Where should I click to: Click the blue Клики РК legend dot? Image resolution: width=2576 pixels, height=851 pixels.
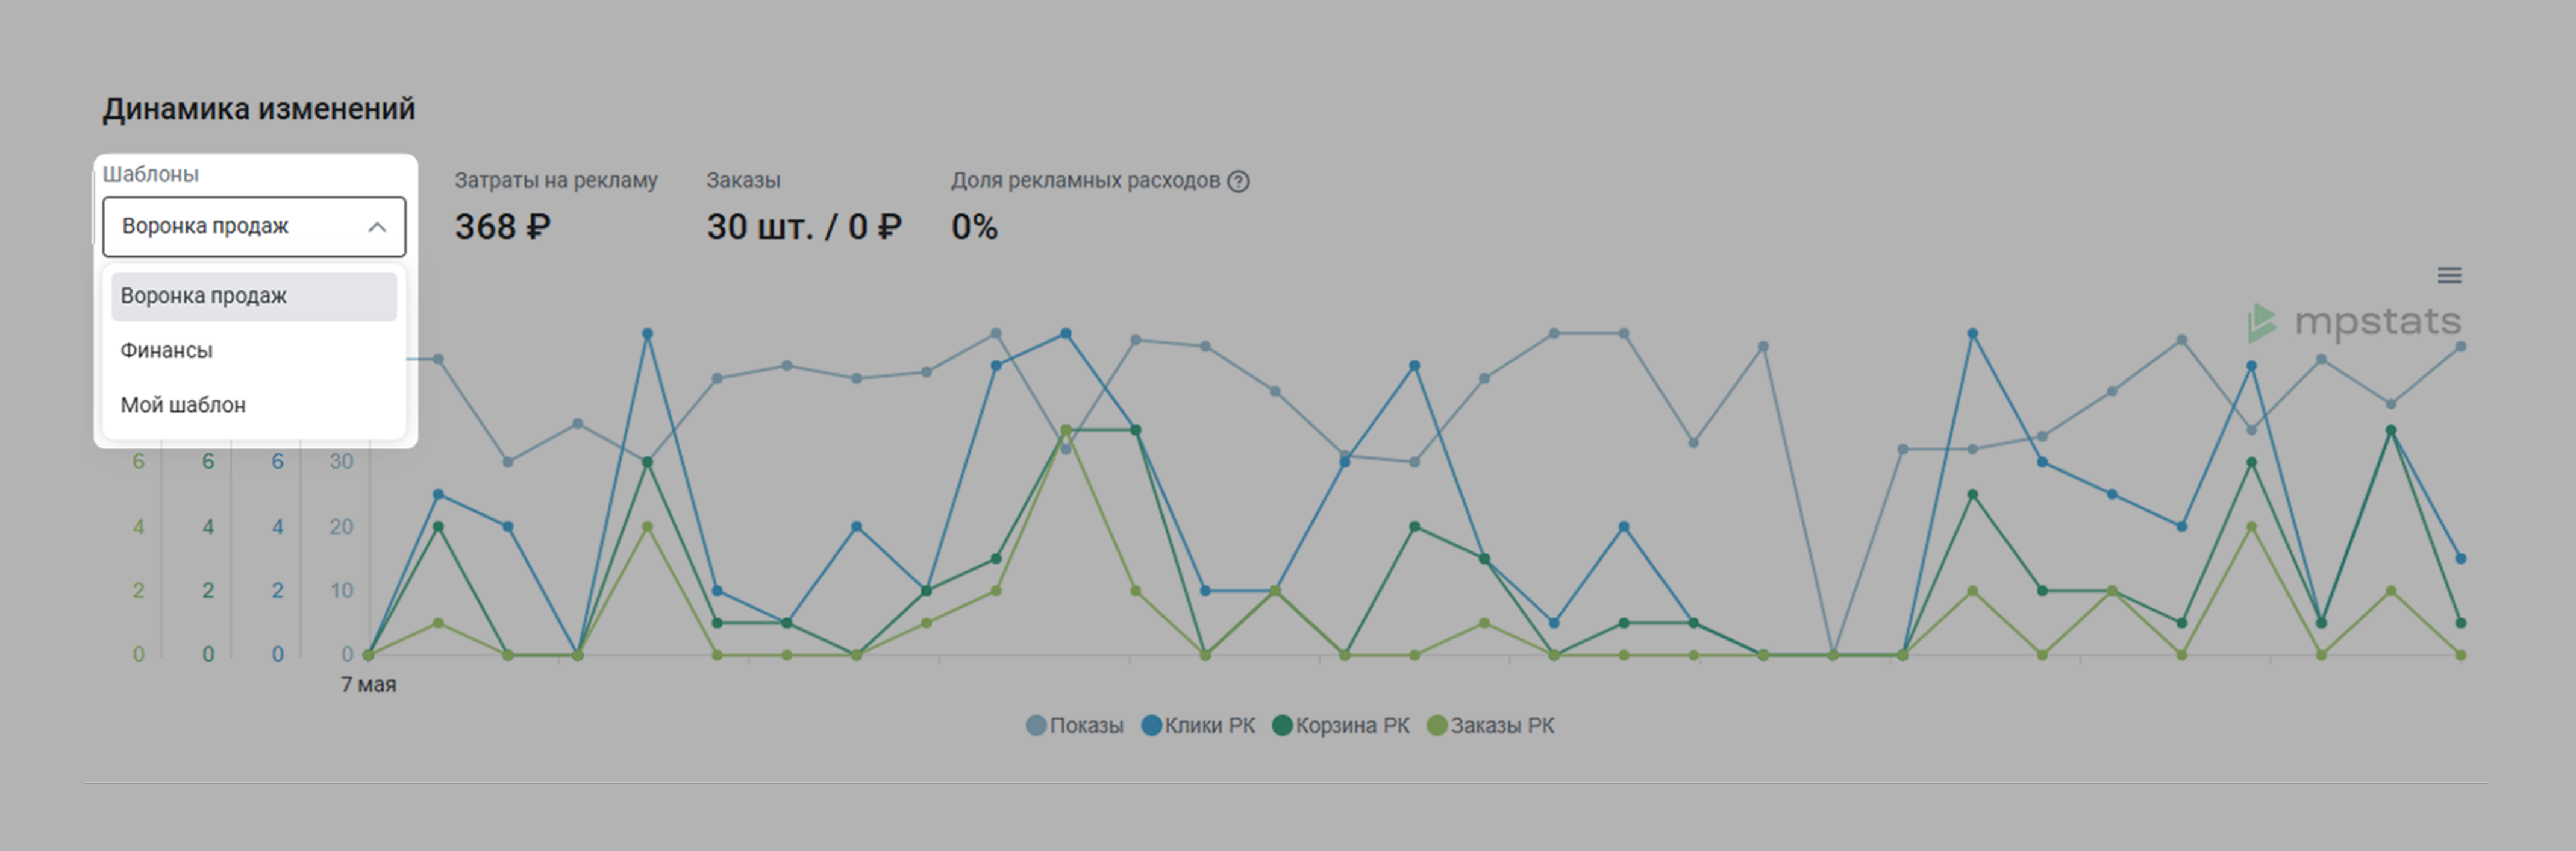coord(1151,726)
